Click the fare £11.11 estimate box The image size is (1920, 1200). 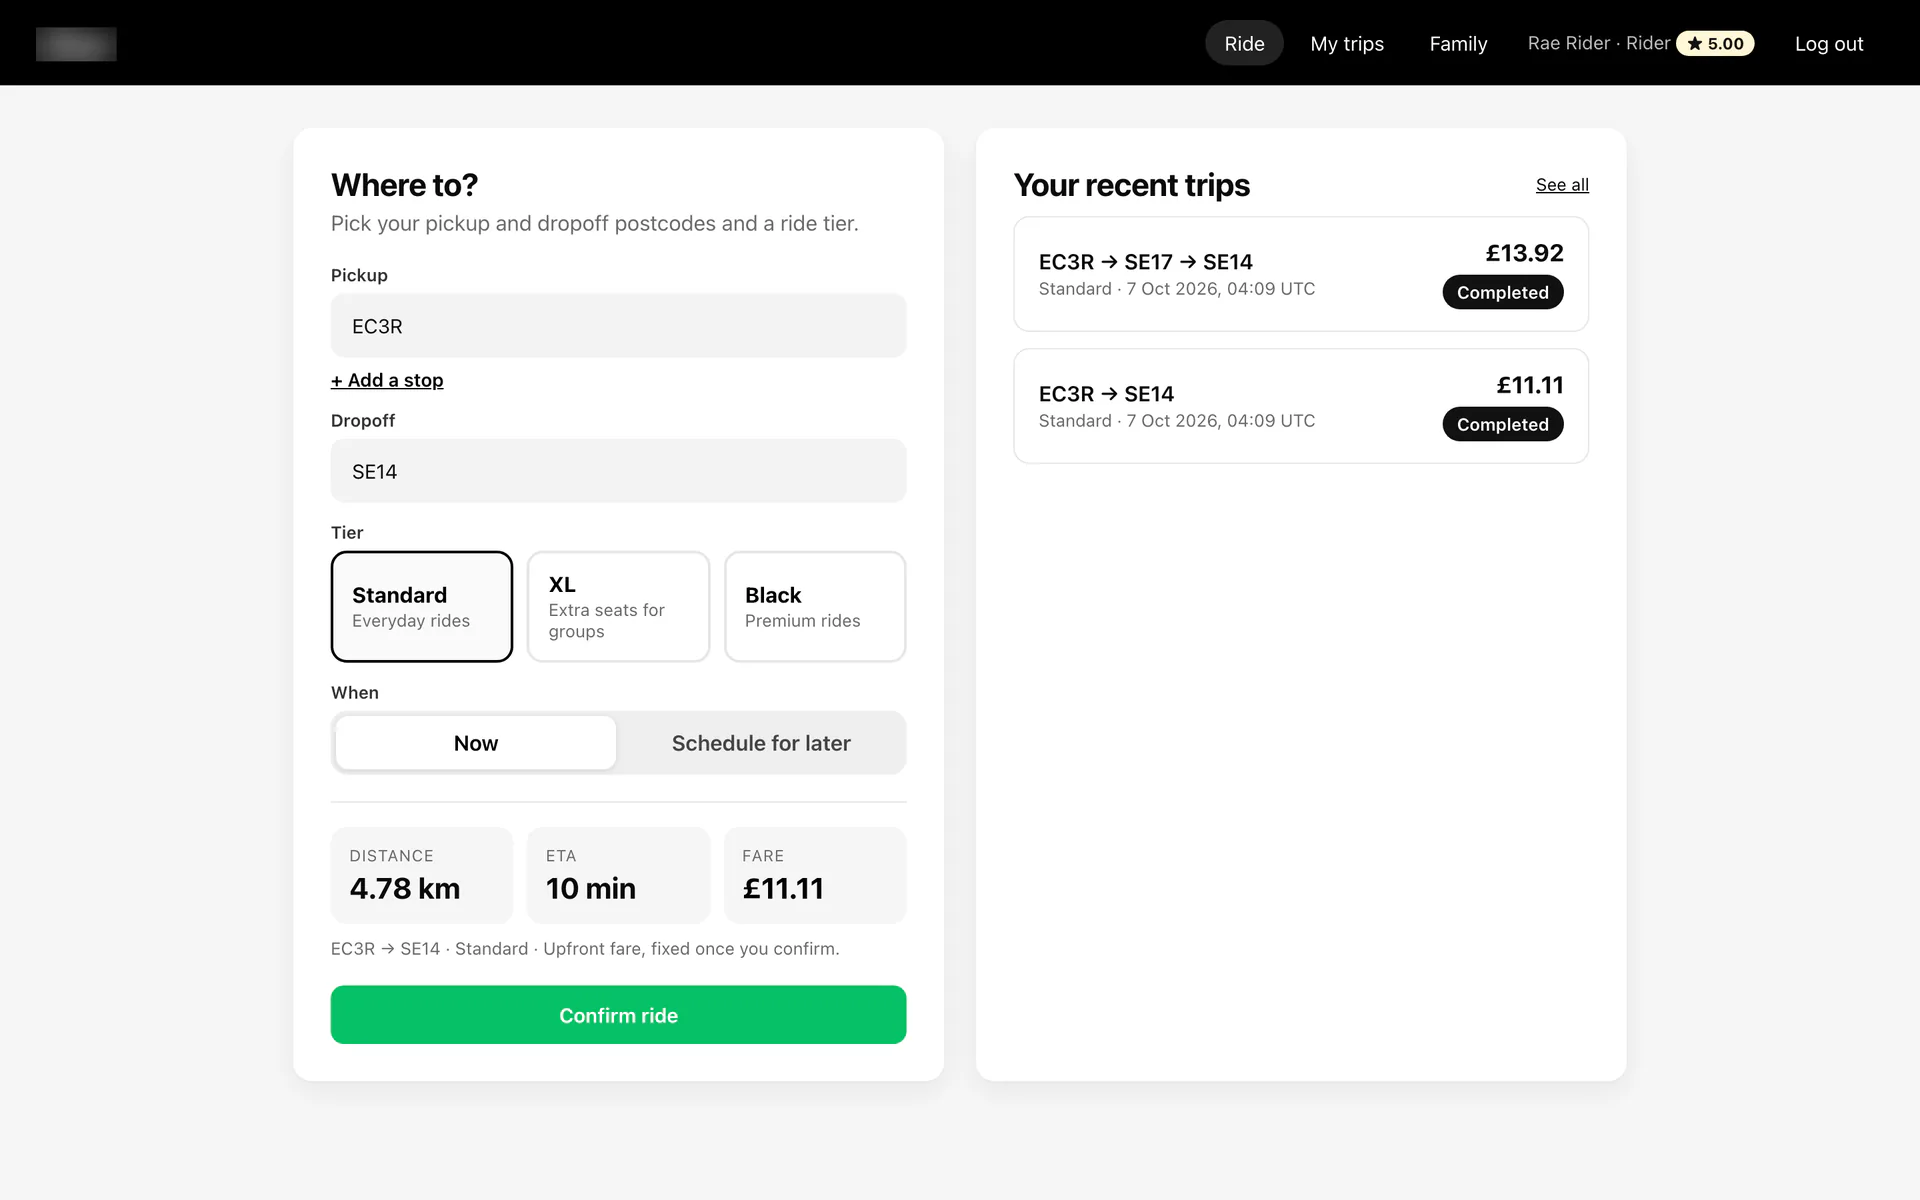coord(815,875)
